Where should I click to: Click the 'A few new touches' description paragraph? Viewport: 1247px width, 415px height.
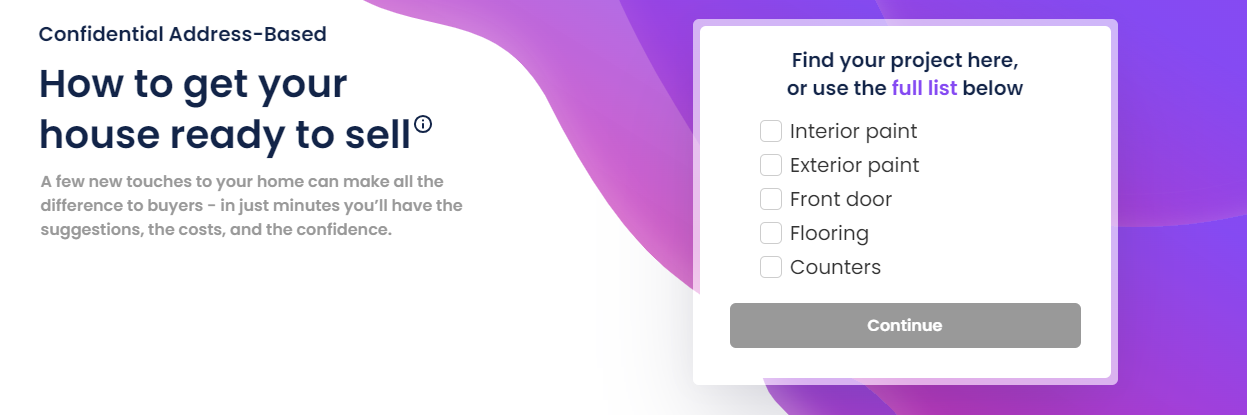point(251,205)
